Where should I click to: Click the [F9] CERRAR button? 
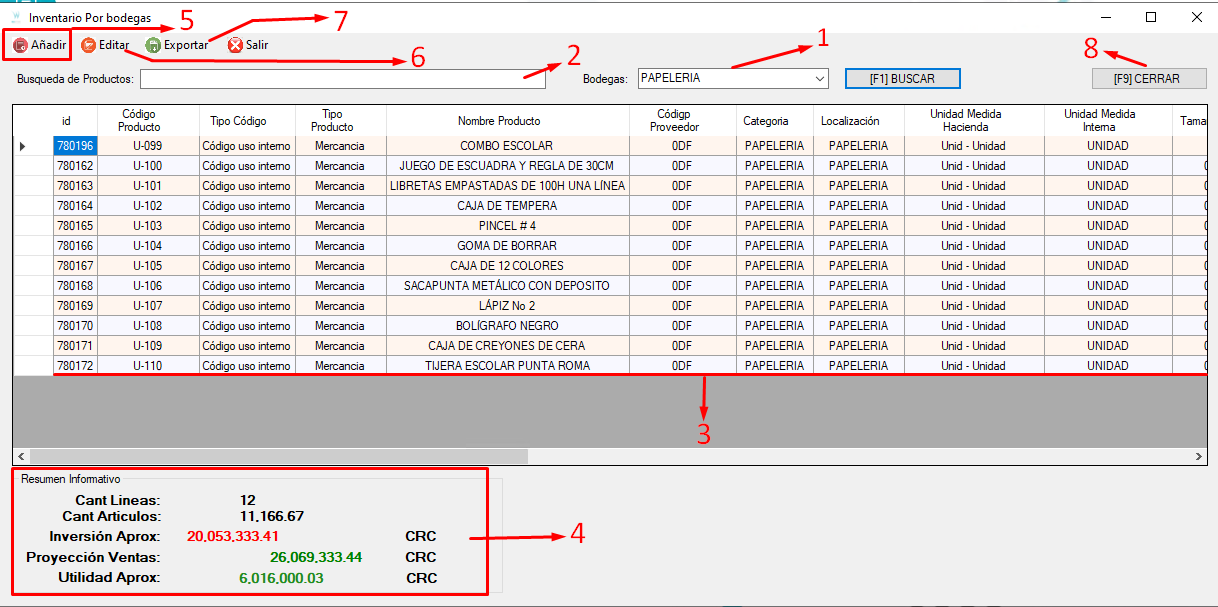coord(1149,78)
